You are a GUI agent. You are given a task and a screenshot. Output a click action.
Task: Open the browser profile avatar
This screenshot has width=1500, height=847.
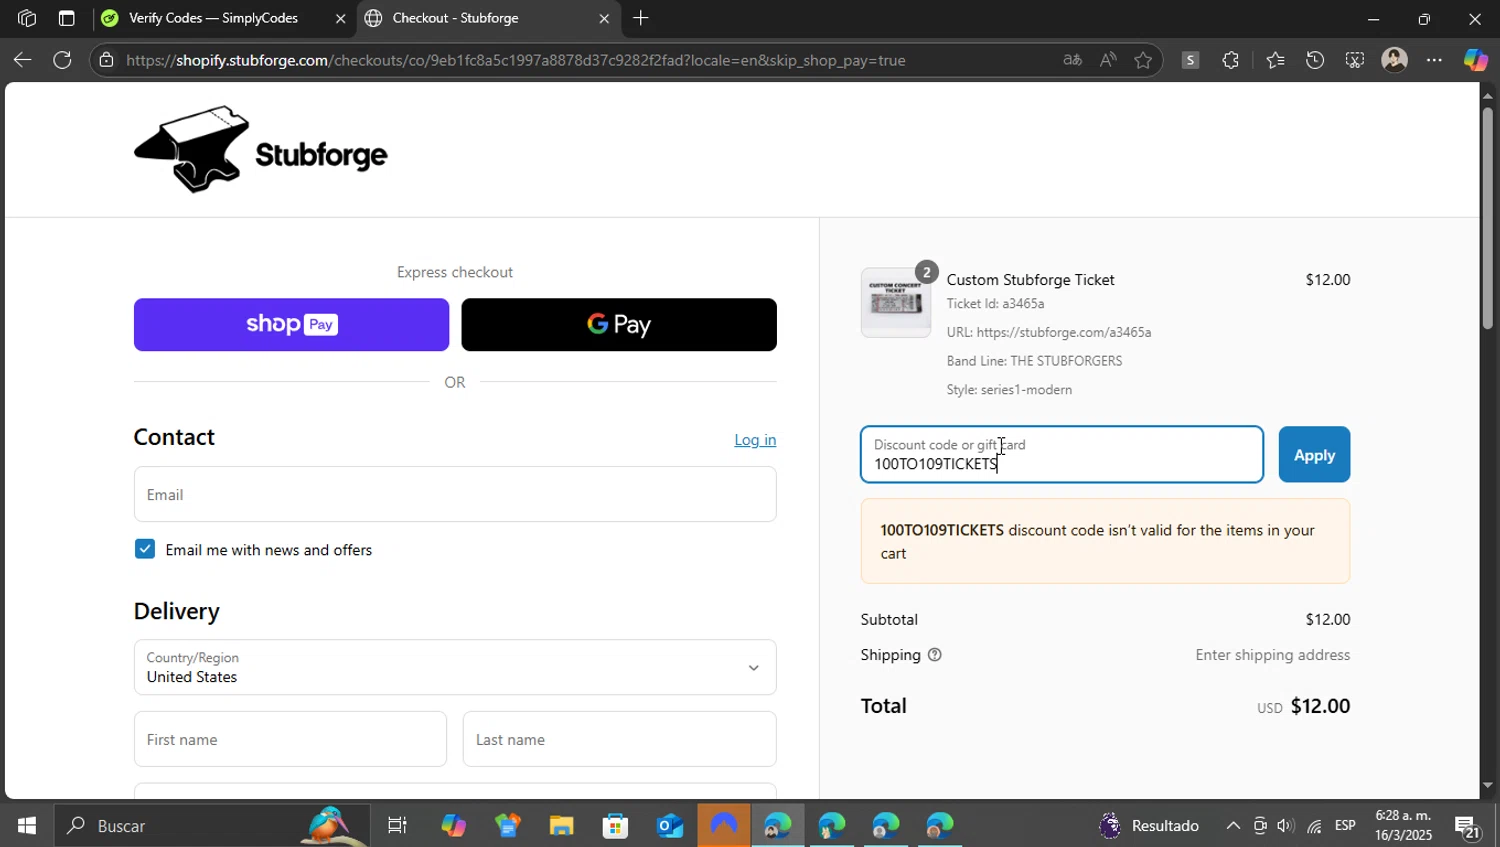coord(1394,60)
